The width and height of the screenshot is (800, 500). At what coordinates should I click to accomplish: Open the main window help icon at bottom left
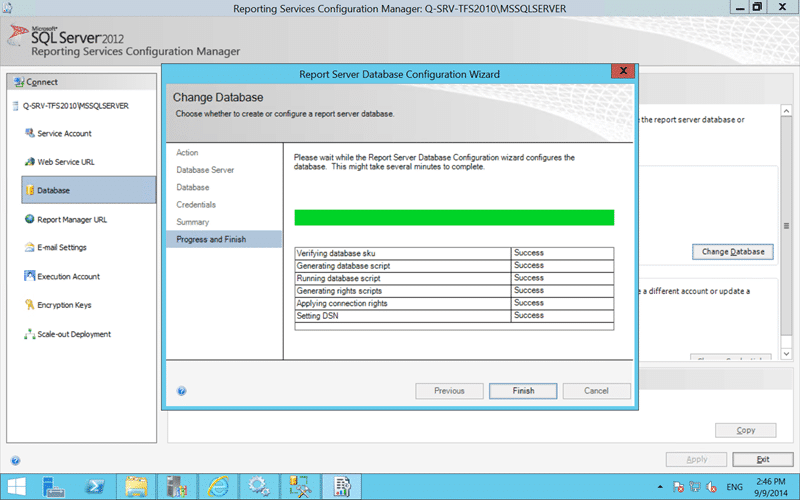click(x=15, y=461)
